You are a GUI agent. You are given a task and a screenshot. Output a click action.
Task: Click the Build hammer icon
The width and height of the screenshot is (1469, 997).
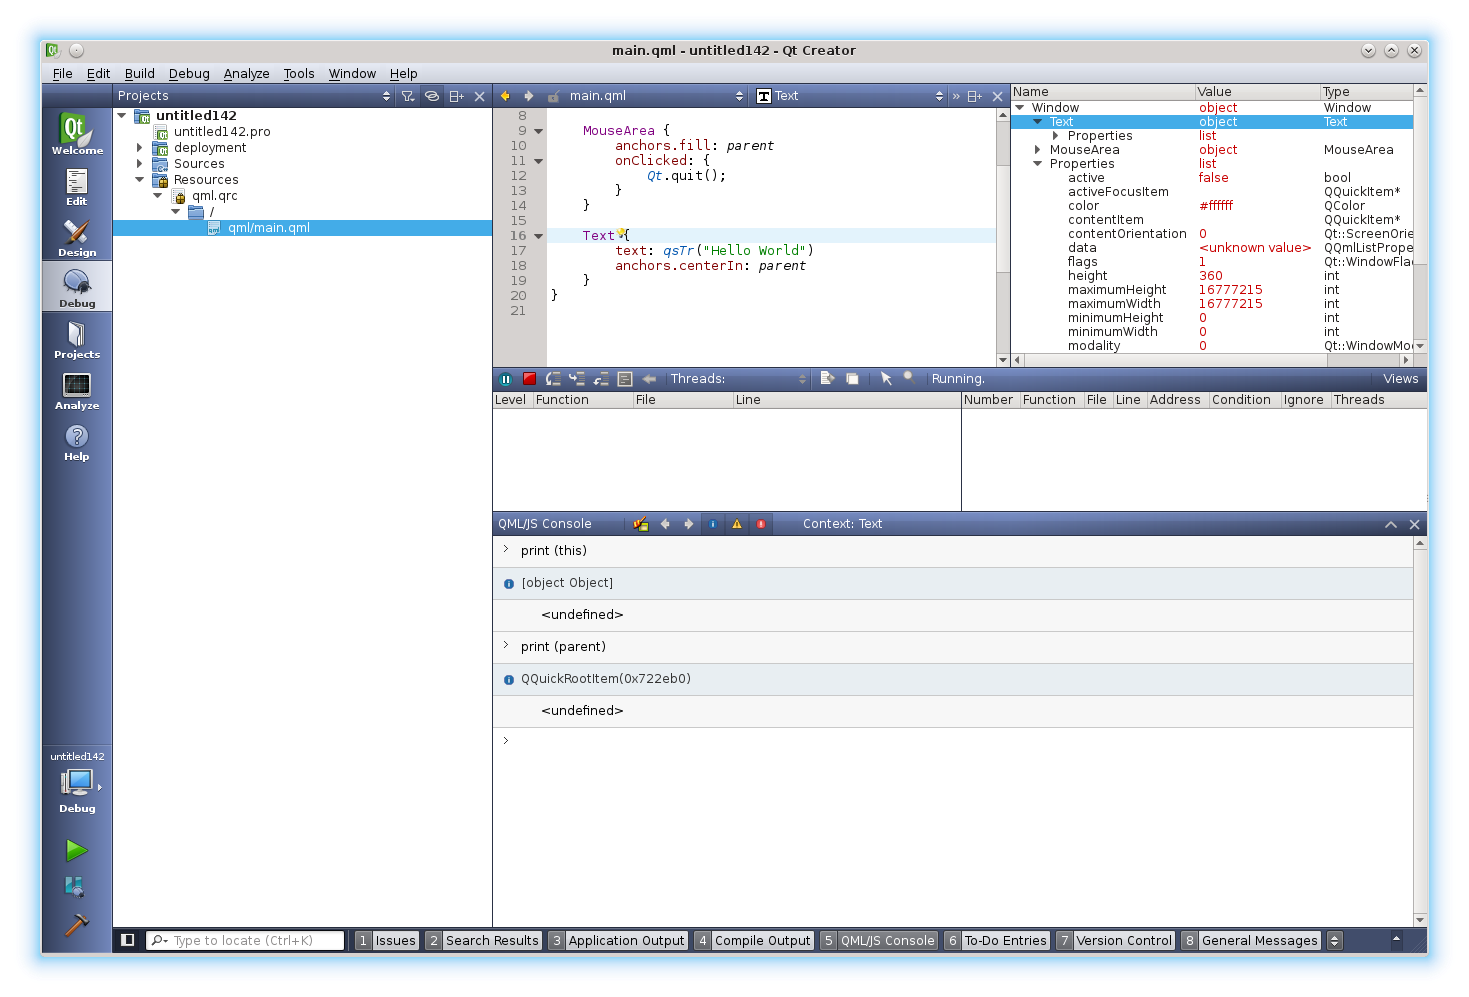[x=77, y=924]
